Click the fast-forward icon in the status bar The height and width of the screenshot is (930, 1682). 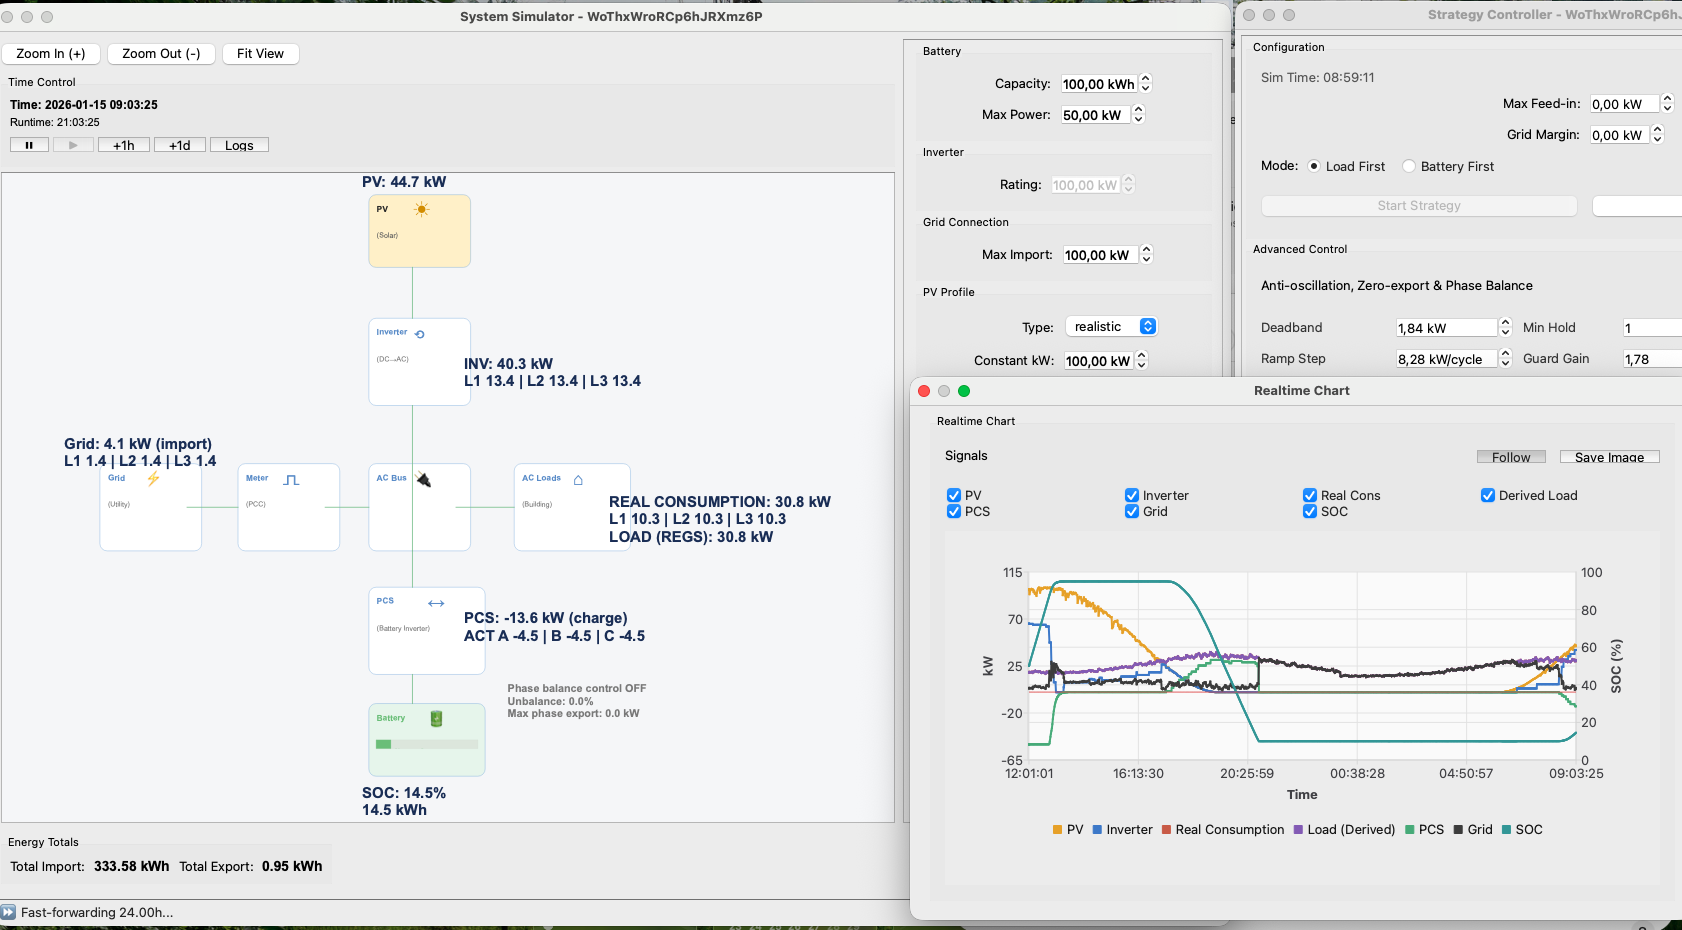point(9,912)
